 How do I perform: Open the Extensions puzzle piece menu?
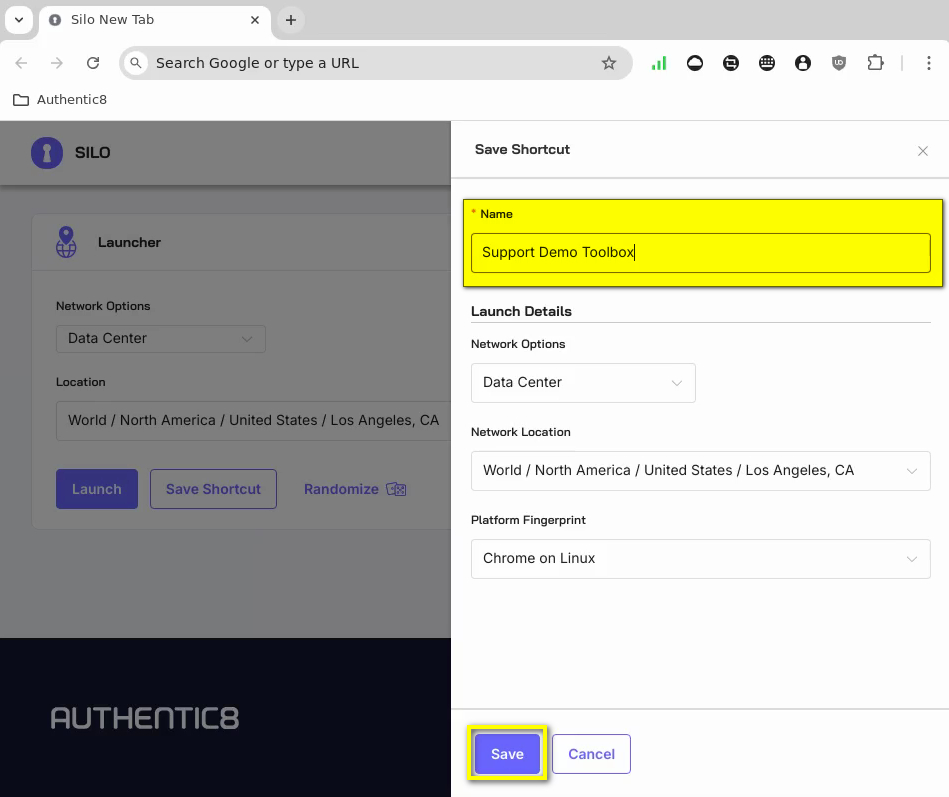[875, 63]
